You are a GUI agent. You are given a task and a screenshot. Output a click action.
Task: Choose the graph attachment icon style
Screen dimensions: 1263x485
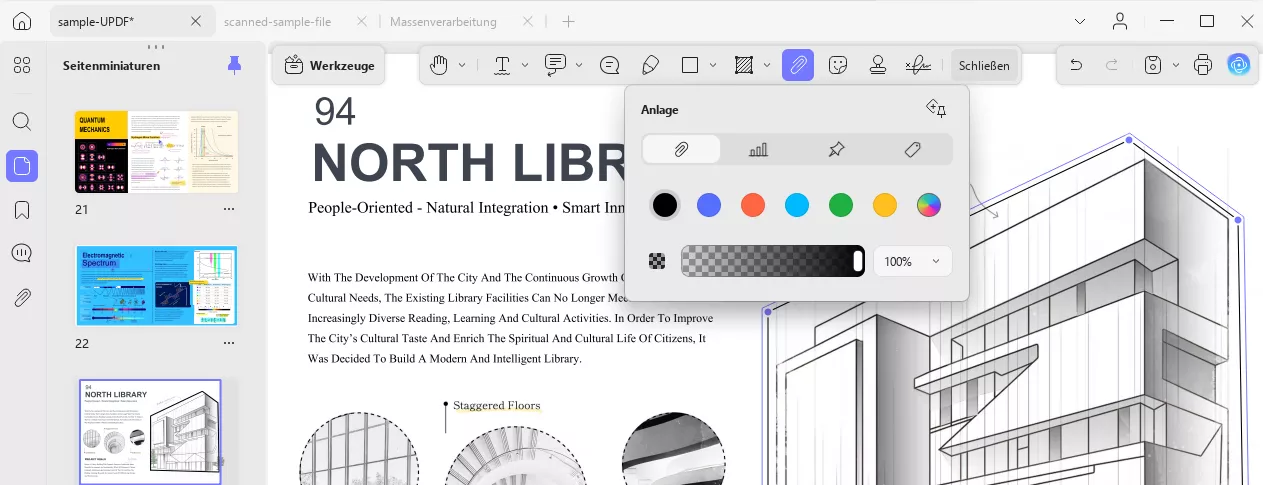pyautogui.click(x=759, y=149)
